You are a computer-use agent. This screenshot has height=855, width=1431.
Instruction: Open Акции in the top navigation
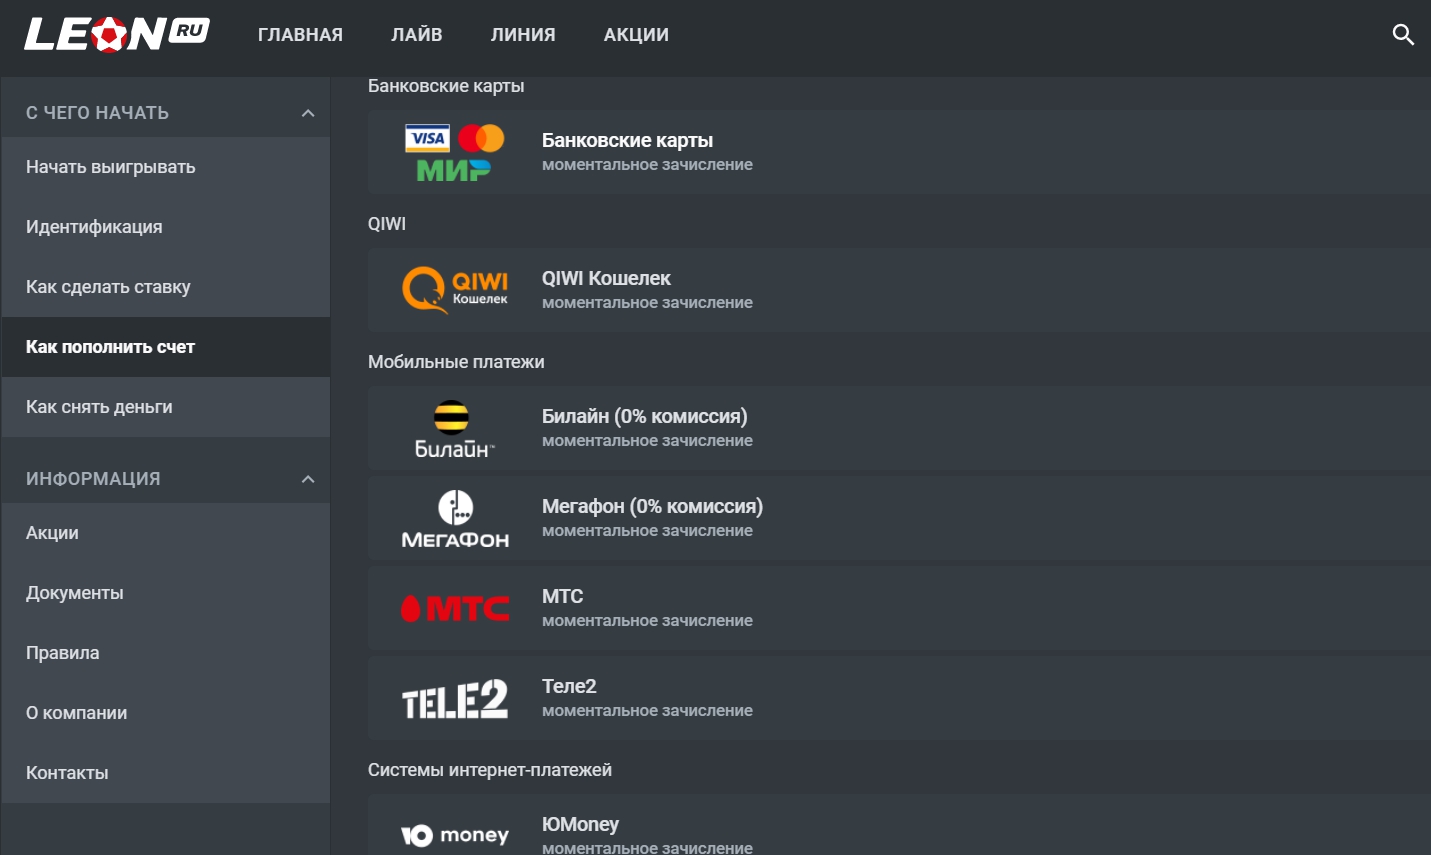(636, 35)
